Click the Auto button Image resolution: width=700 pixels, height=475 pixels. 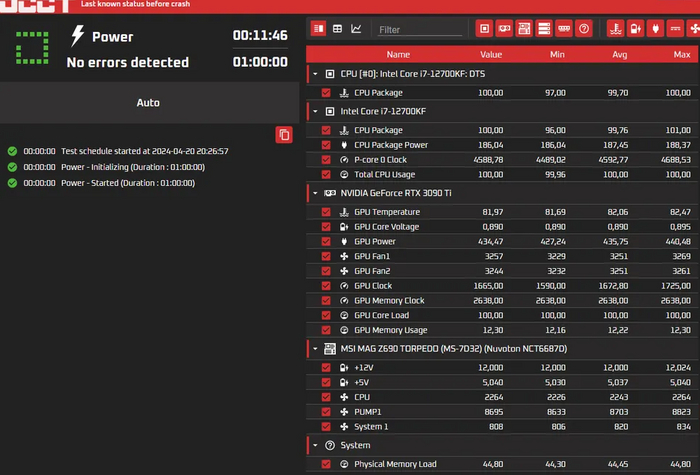tap(148, 103)
